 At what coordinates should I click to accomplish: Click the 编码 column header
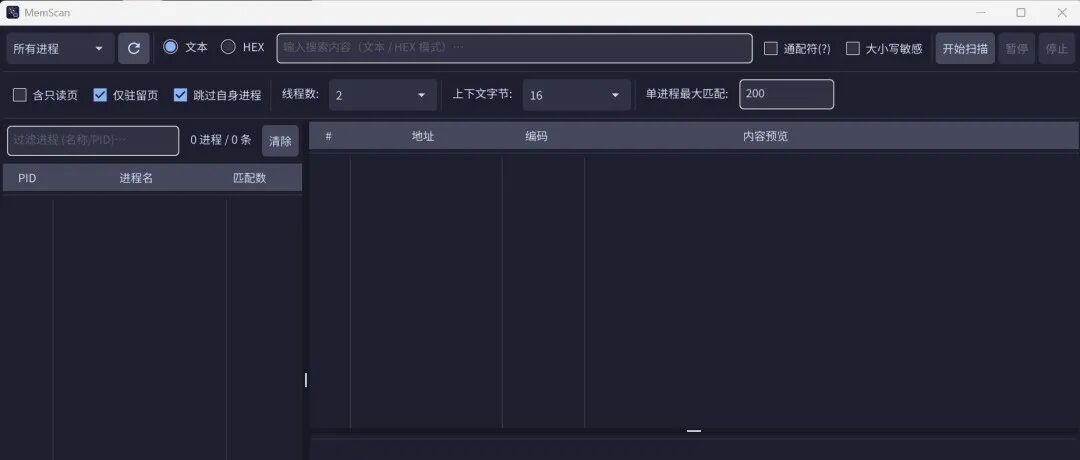(537, 136)
